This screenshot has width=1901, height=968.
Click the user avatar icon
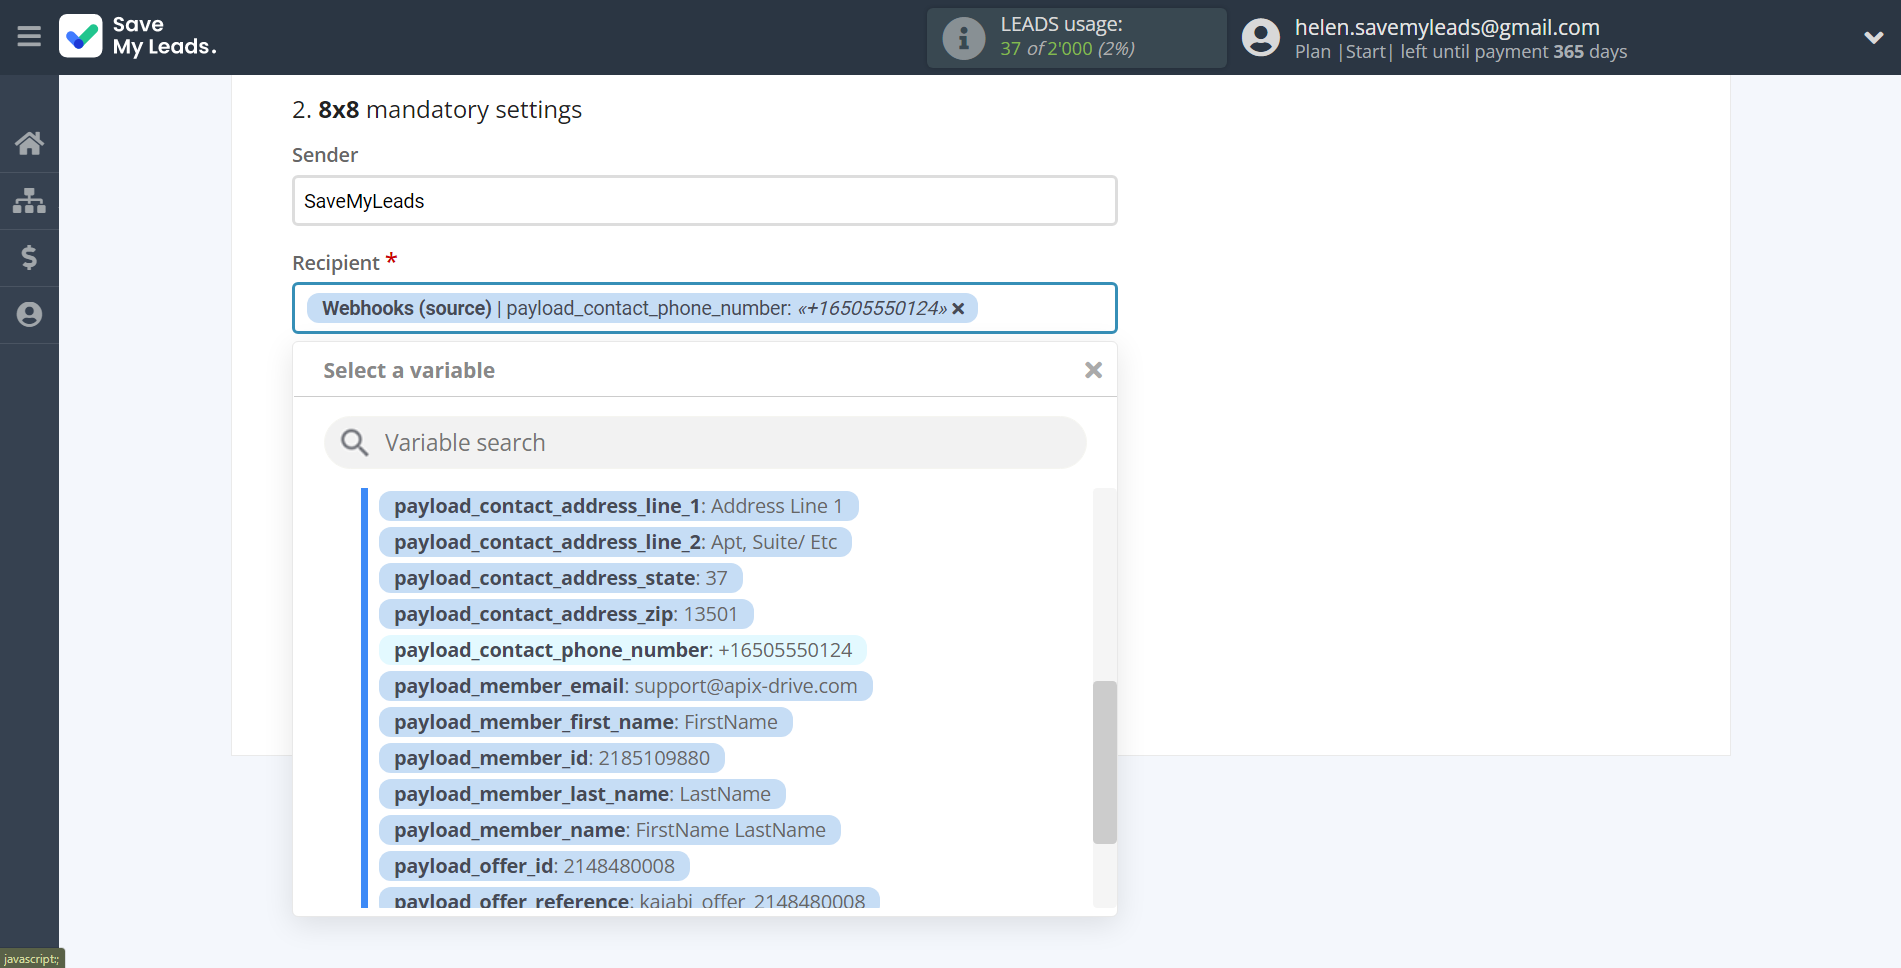tap(1260, 38)
